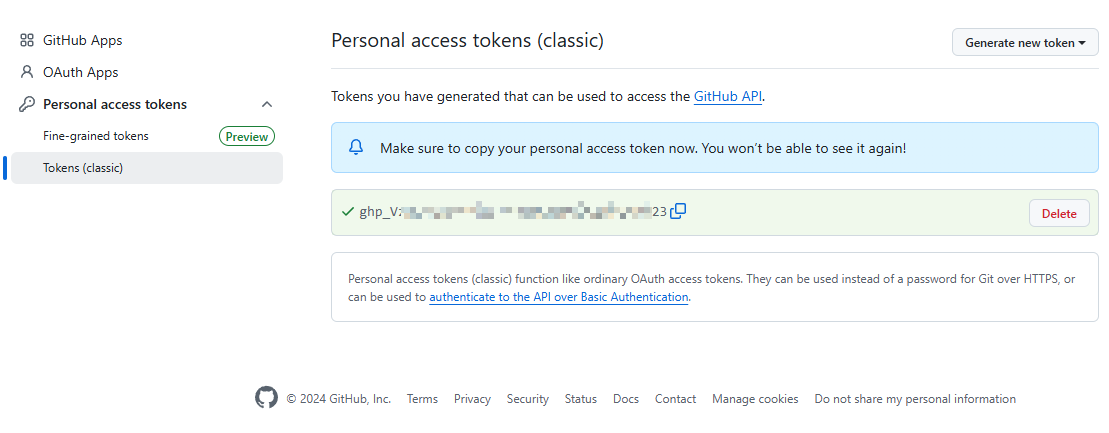This screenshot has width=1109, height=433.
Task: Click the key icon beside Personal access tokens
Action: point(27,104)
